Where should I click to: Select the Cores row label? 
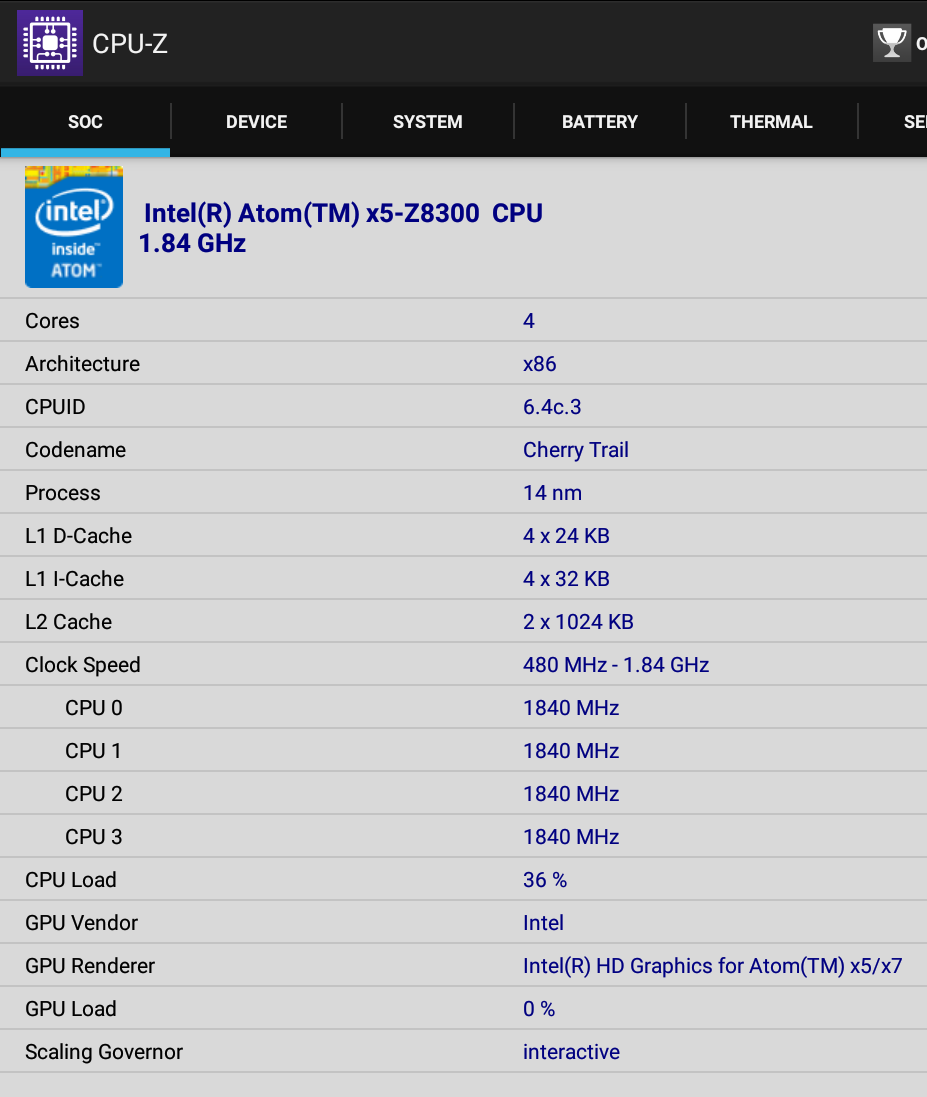[x=52, y=320]
